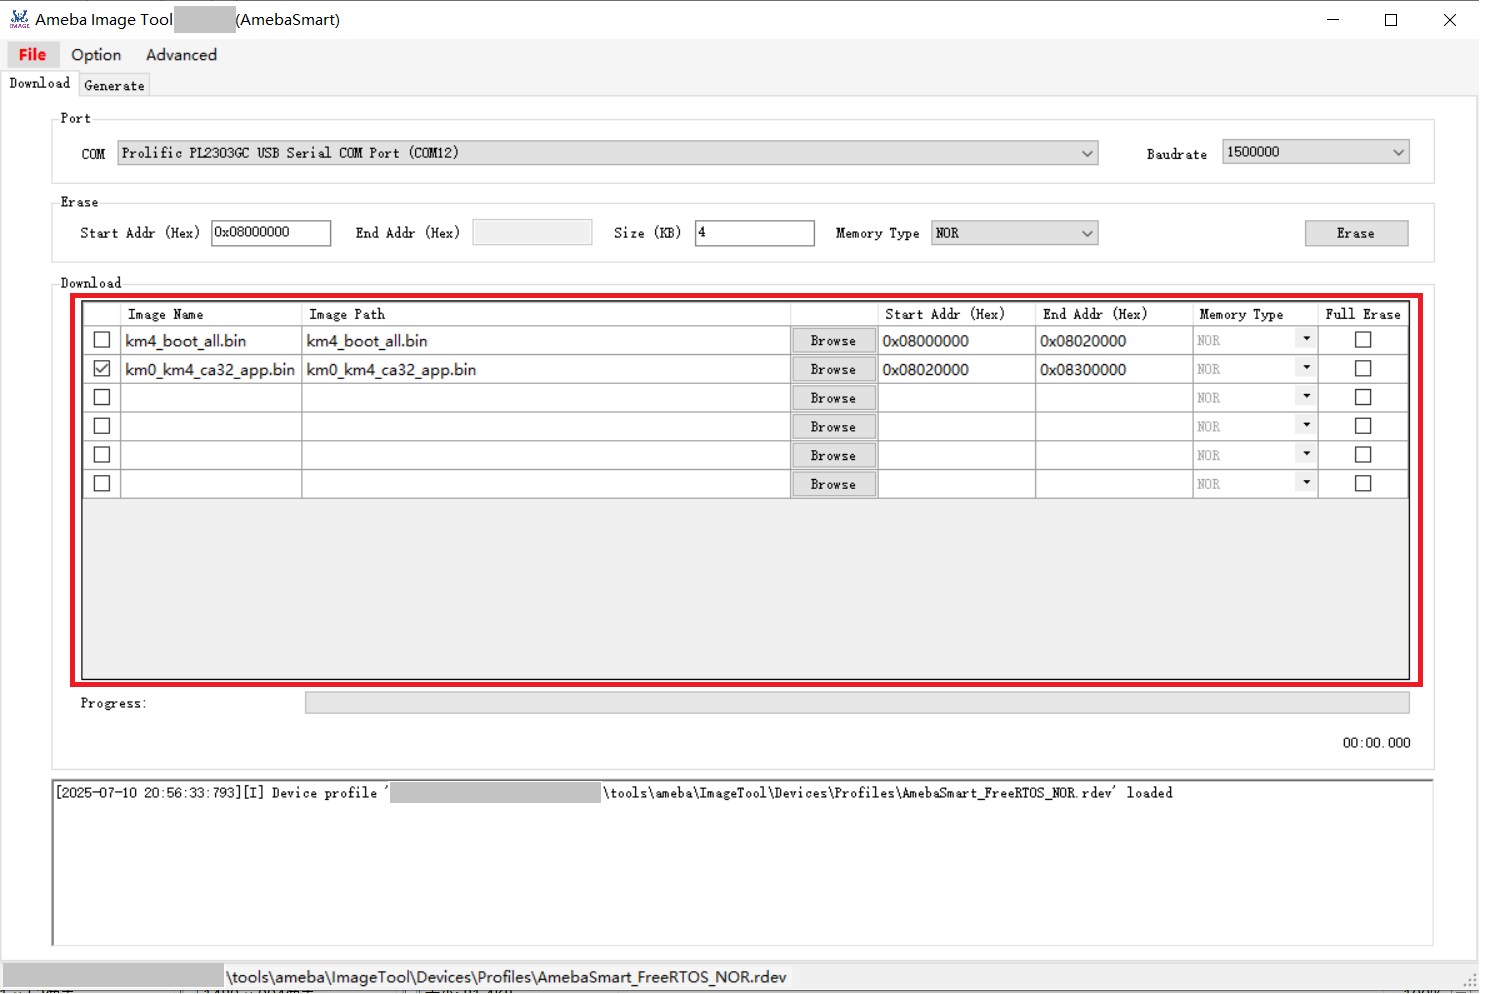
Task: Enable Full Erase for km0_km4_ca32_app.bin row
Action: [1362, 369]
